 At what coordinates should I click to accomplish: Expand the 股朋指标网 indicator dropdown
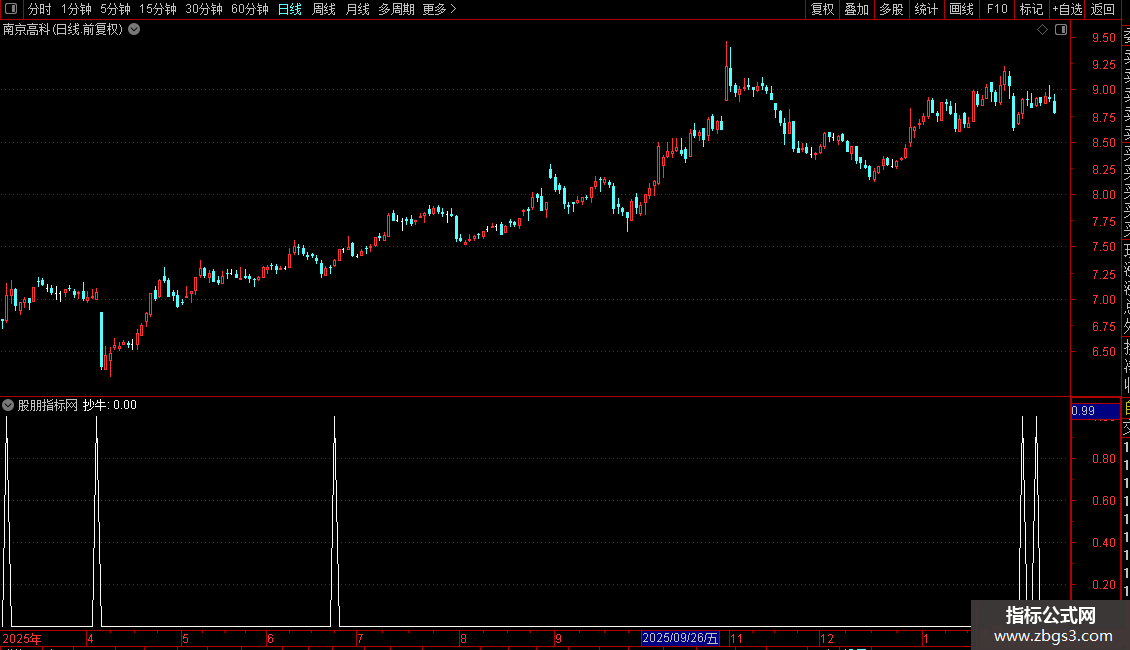[8, 405]
